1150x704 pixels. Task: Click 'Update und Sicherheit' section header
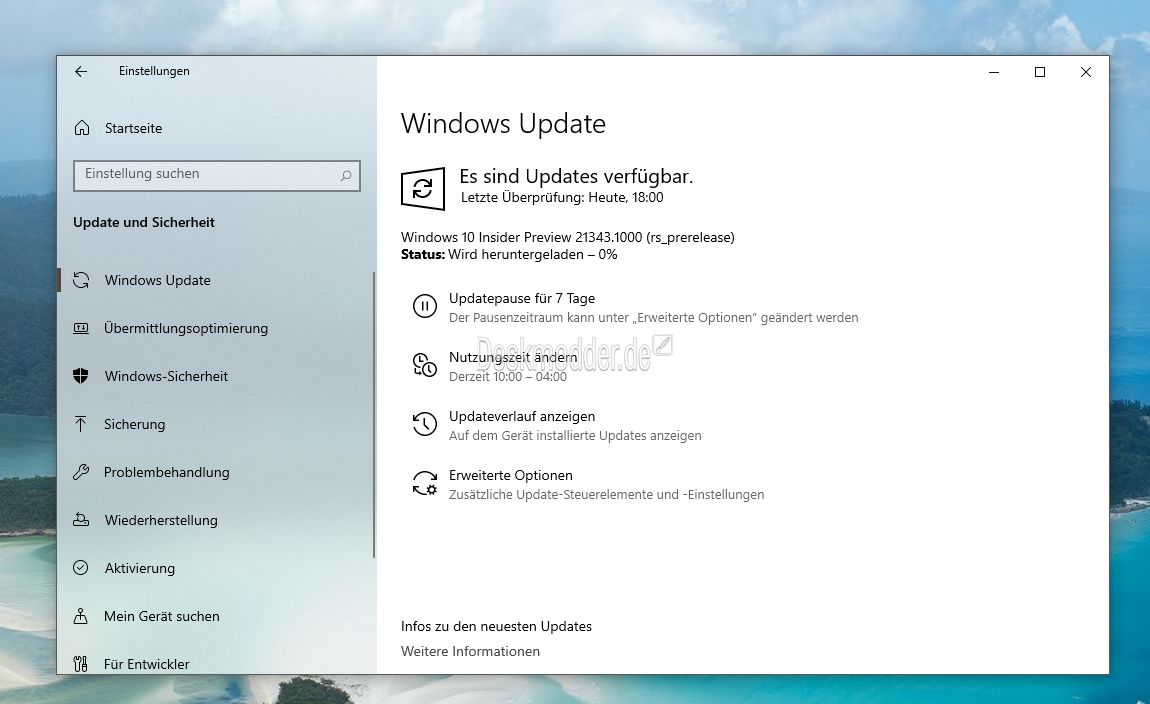point(144,222)
